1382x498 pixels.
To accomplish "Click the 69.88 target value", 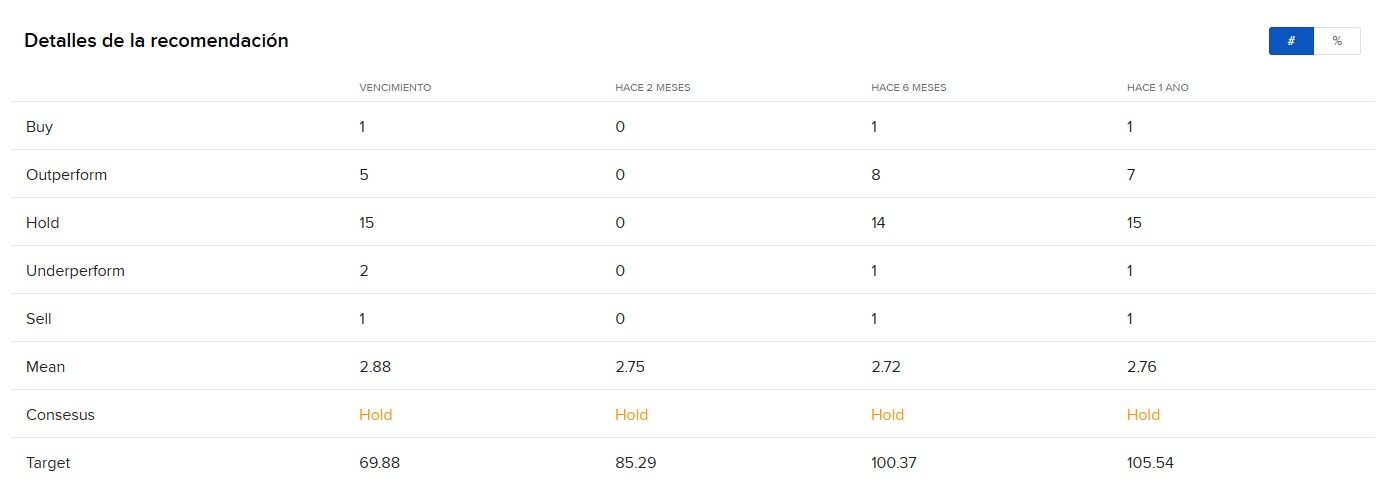I will [x=380, y=463].
